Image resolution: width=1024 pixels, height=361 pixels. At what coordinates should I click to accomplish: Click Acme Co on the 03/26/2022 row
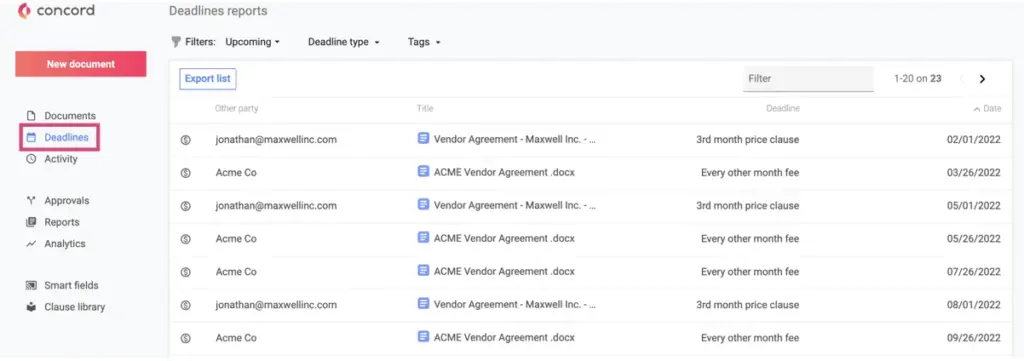236,173
